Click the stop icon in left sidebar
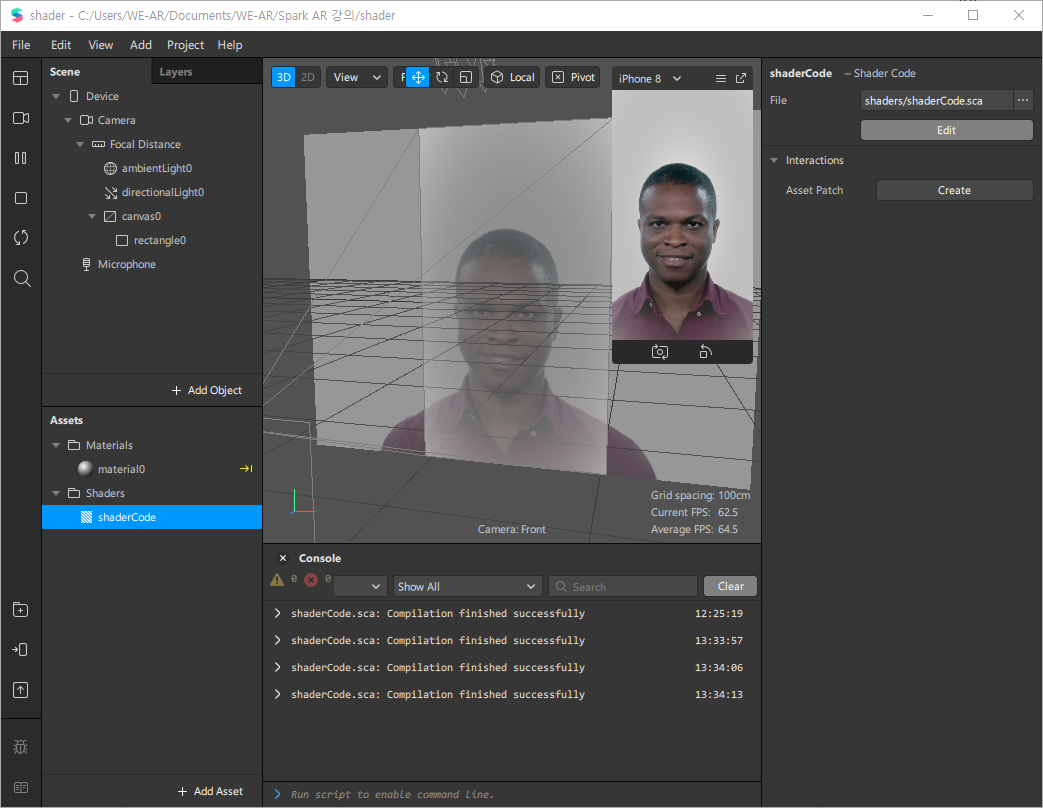This screenshot has height=808, width=1043. click(21, 198)
